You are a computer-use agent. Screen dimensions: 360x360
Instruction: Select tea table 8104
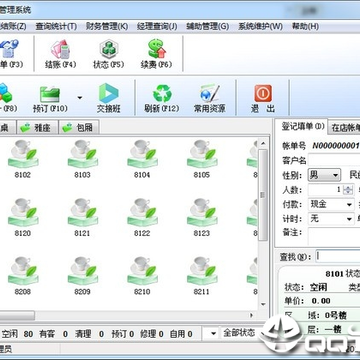coord(142,159)
